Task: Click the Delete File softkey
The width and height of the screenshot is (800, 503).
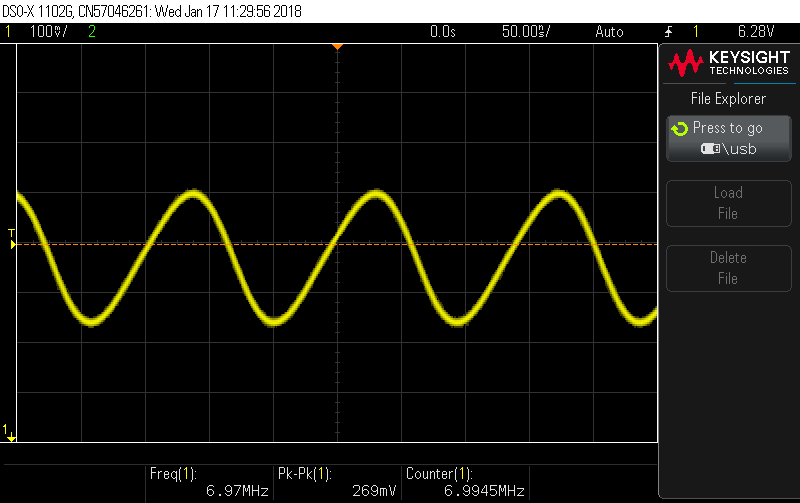Action: point(727,268)
